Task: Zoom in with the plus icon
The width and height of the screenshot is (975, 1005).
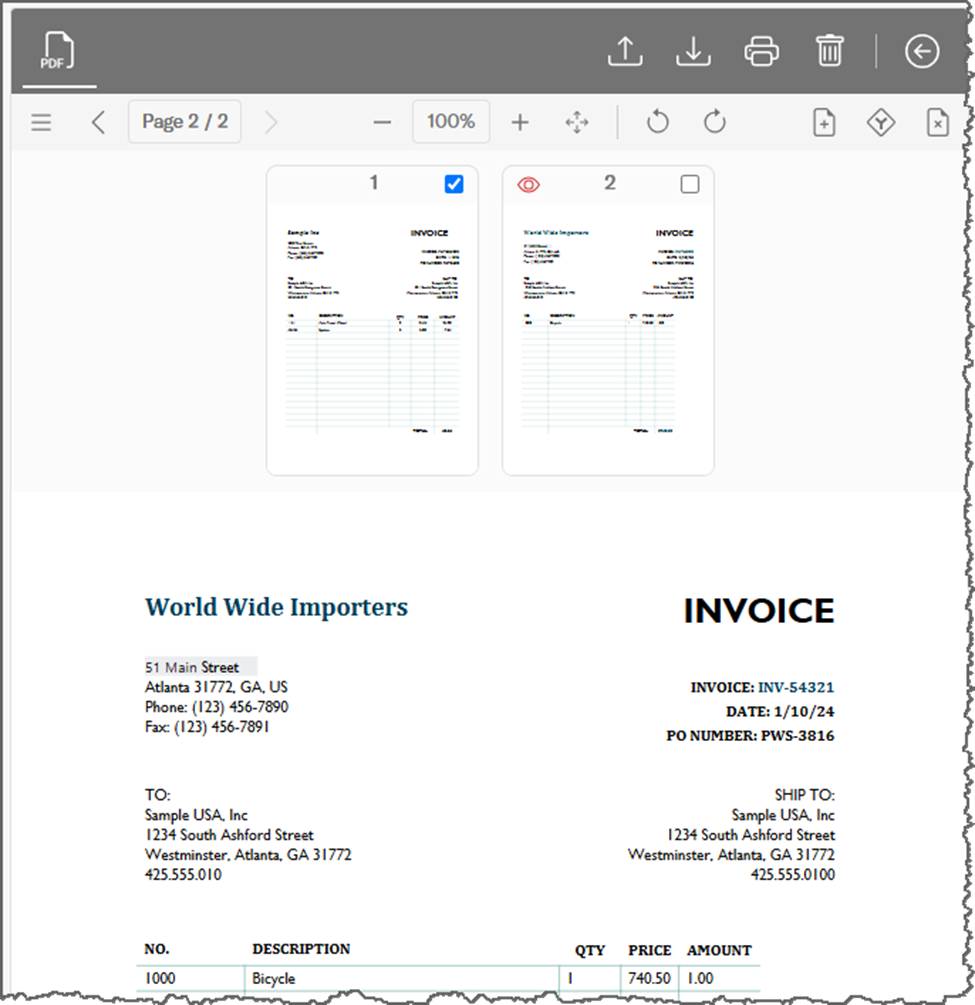Action: click(520, 122)
